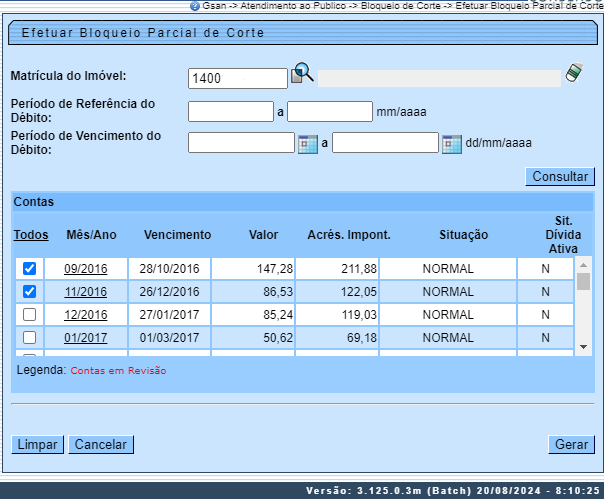Viewport: 604px width, 499px height.
Task: Uncheck the 11/2016 bill checkbox
Action: click(x=29, y=292)
